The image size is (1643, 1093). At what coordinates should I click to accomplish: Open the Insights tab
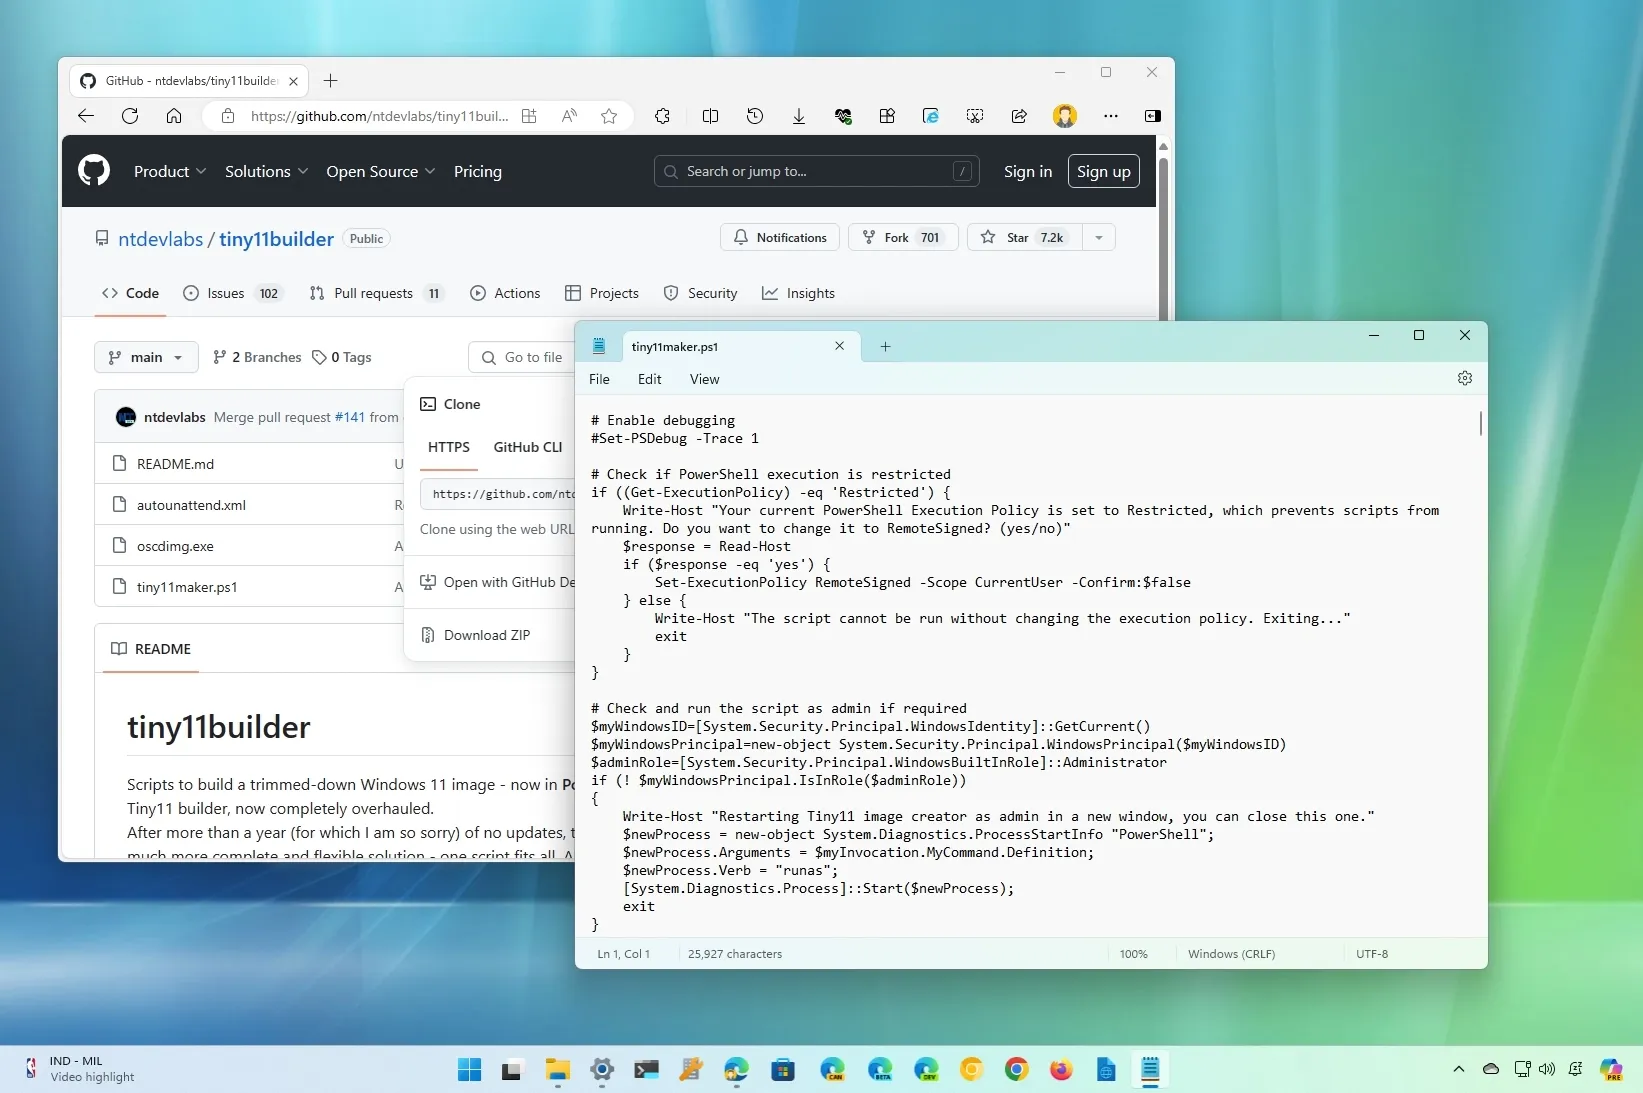[798, 293]
